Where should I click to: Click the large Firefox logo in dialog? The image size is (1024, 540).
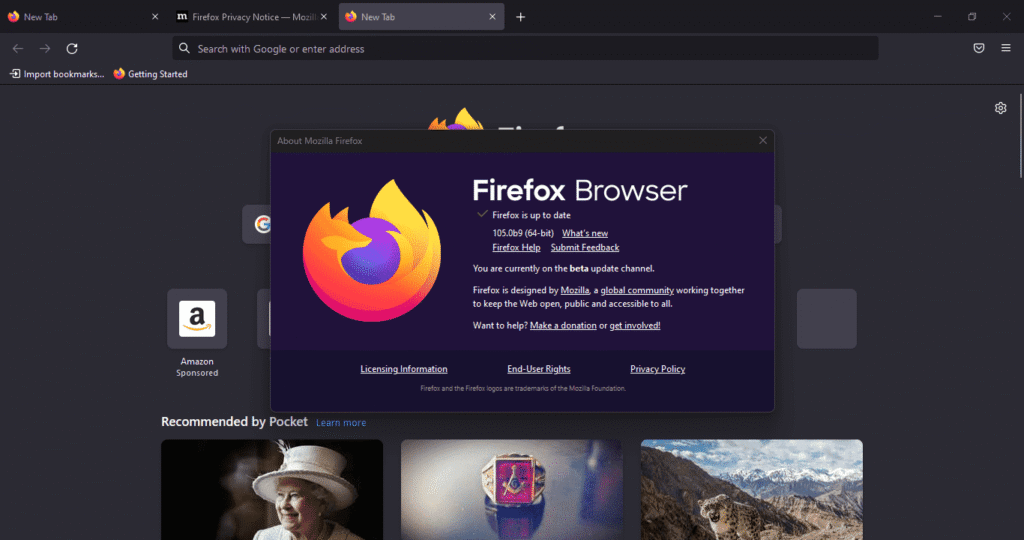(372, 251)
